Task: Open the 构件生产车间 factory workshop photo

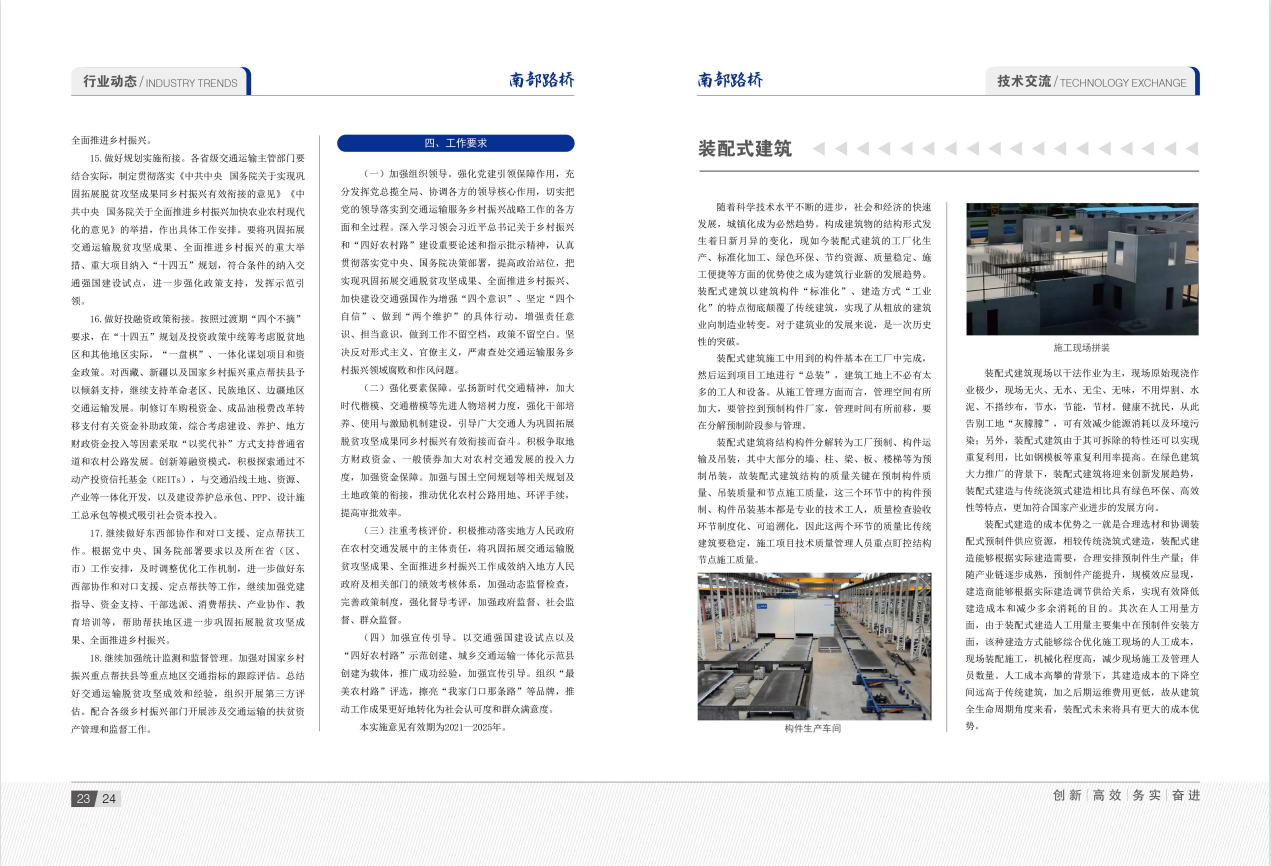Action: (815, 646)
